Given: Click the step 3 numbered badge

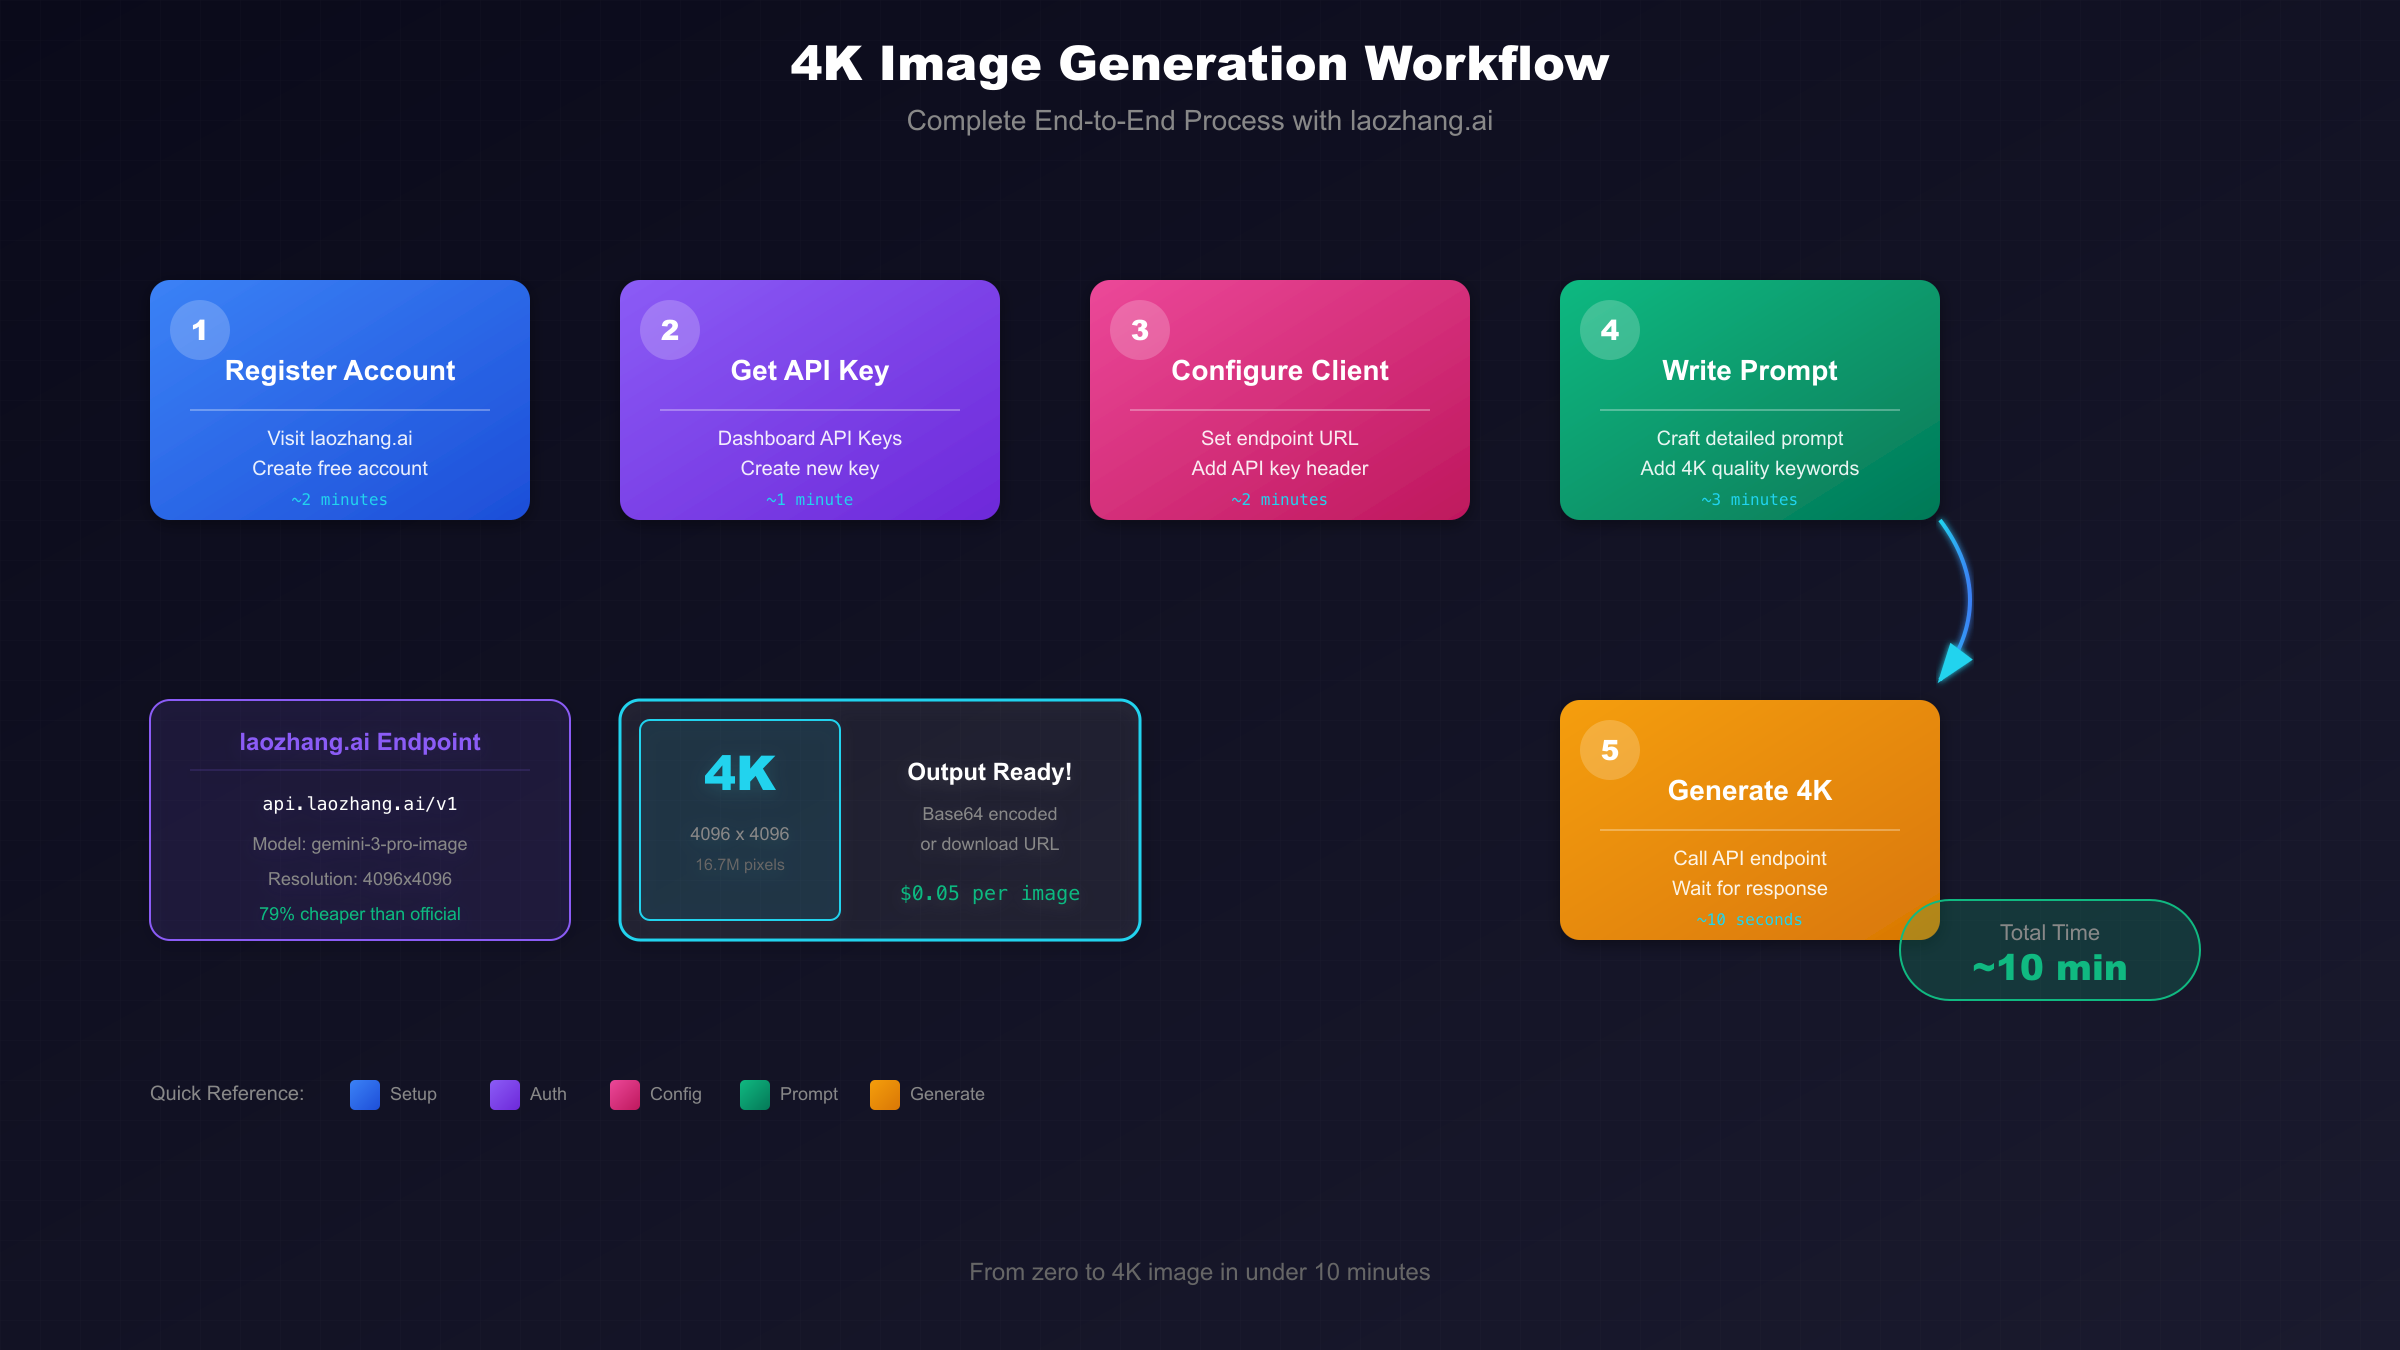Looking at the screenshot, I should pos(1139,329).
